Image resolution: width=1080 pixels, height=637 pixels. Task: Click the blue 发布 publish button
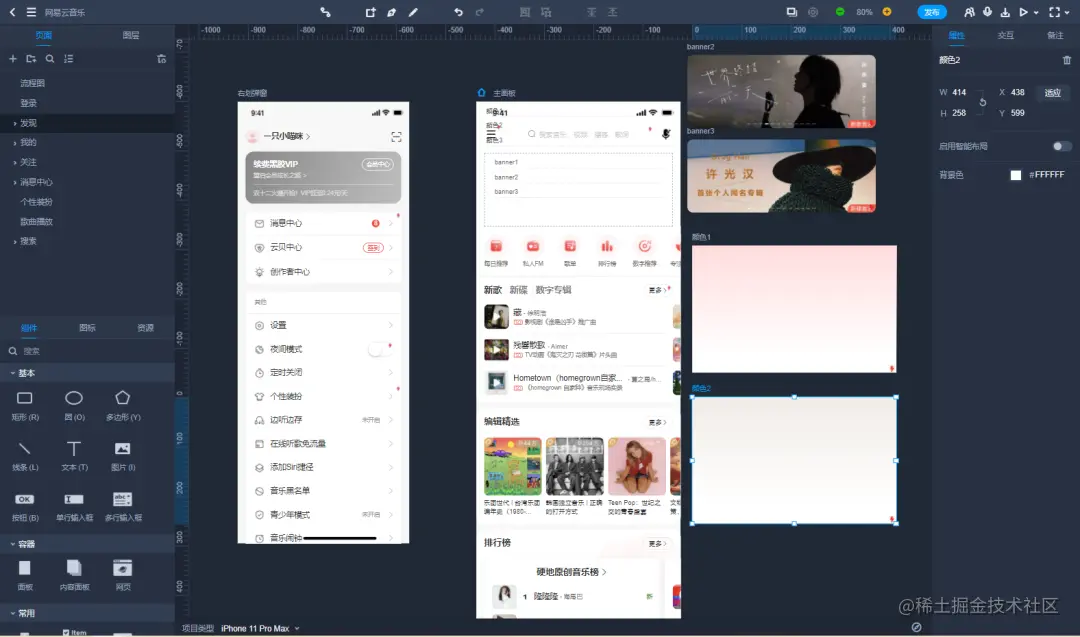point(932,12)
